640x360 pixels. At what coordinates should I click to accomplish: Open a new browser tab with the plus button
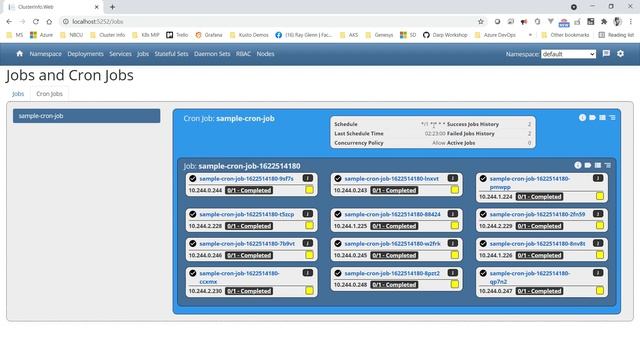(112, 7)
